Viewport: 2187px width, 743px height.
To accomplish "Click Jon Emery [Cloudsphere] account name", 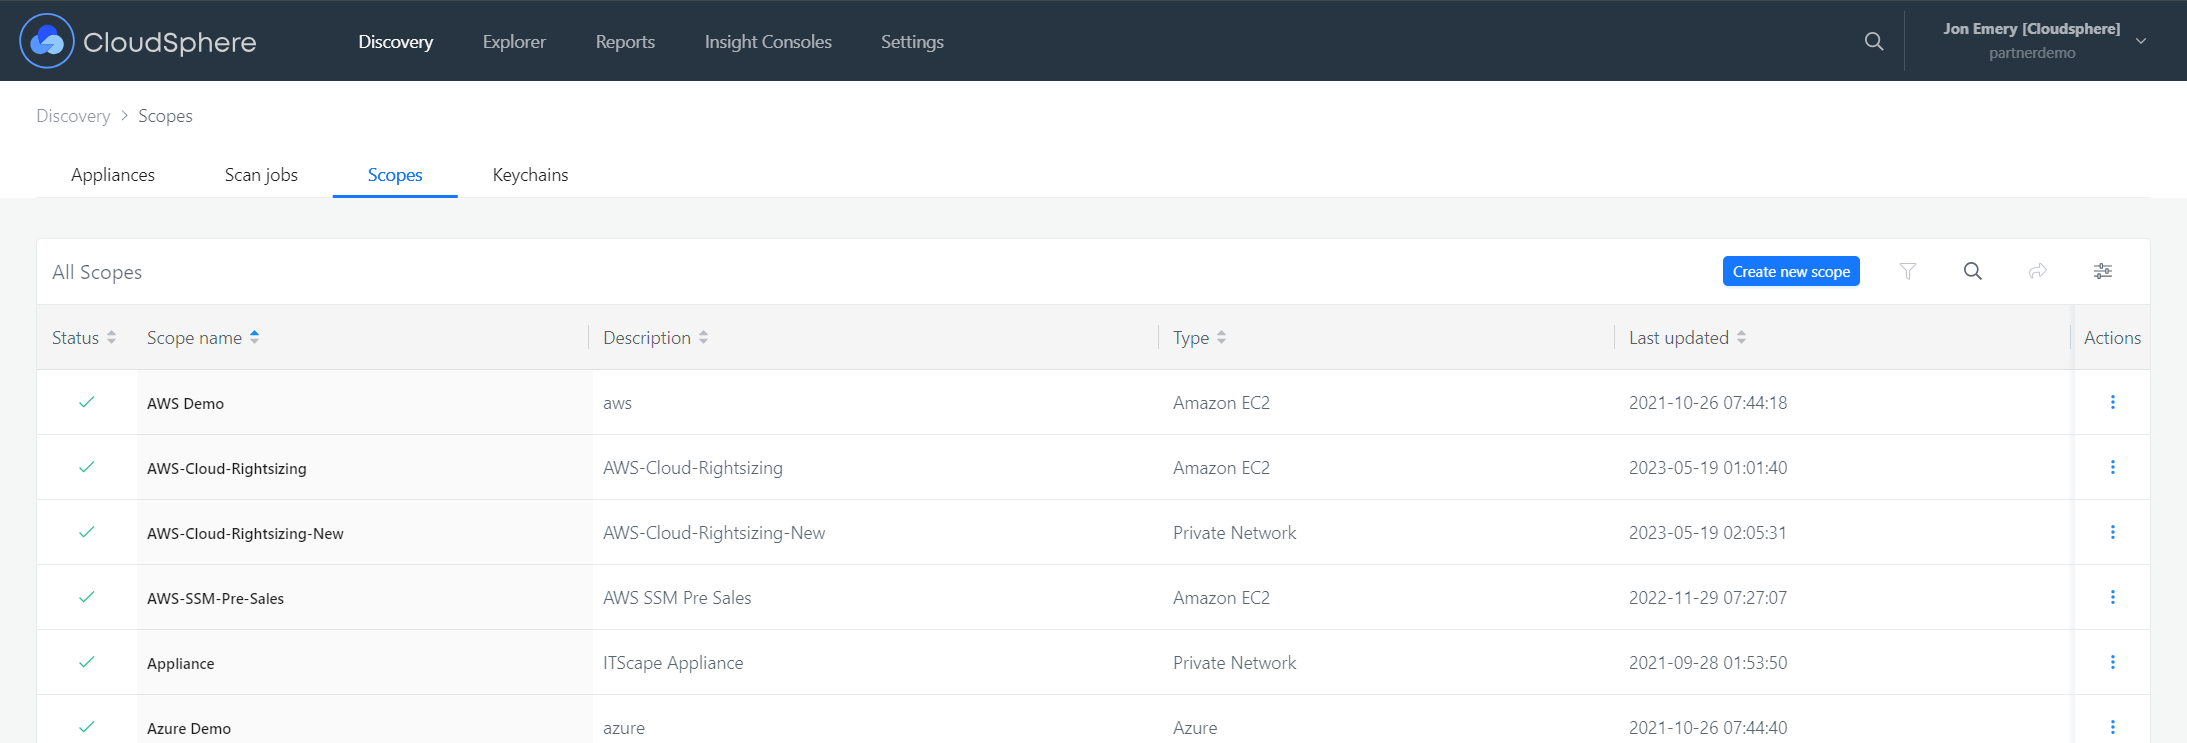I will (2032, 29).
